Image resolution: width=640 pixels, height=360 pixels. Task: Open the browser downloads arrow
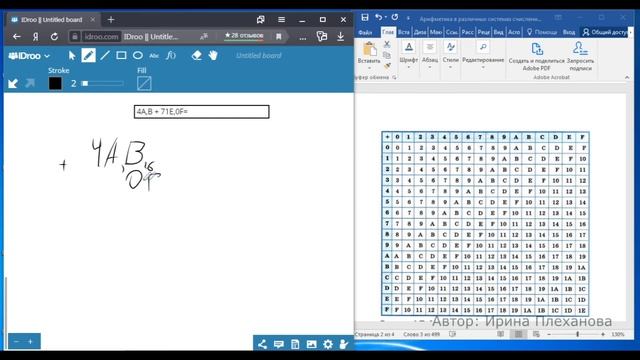tap(340, 37)
